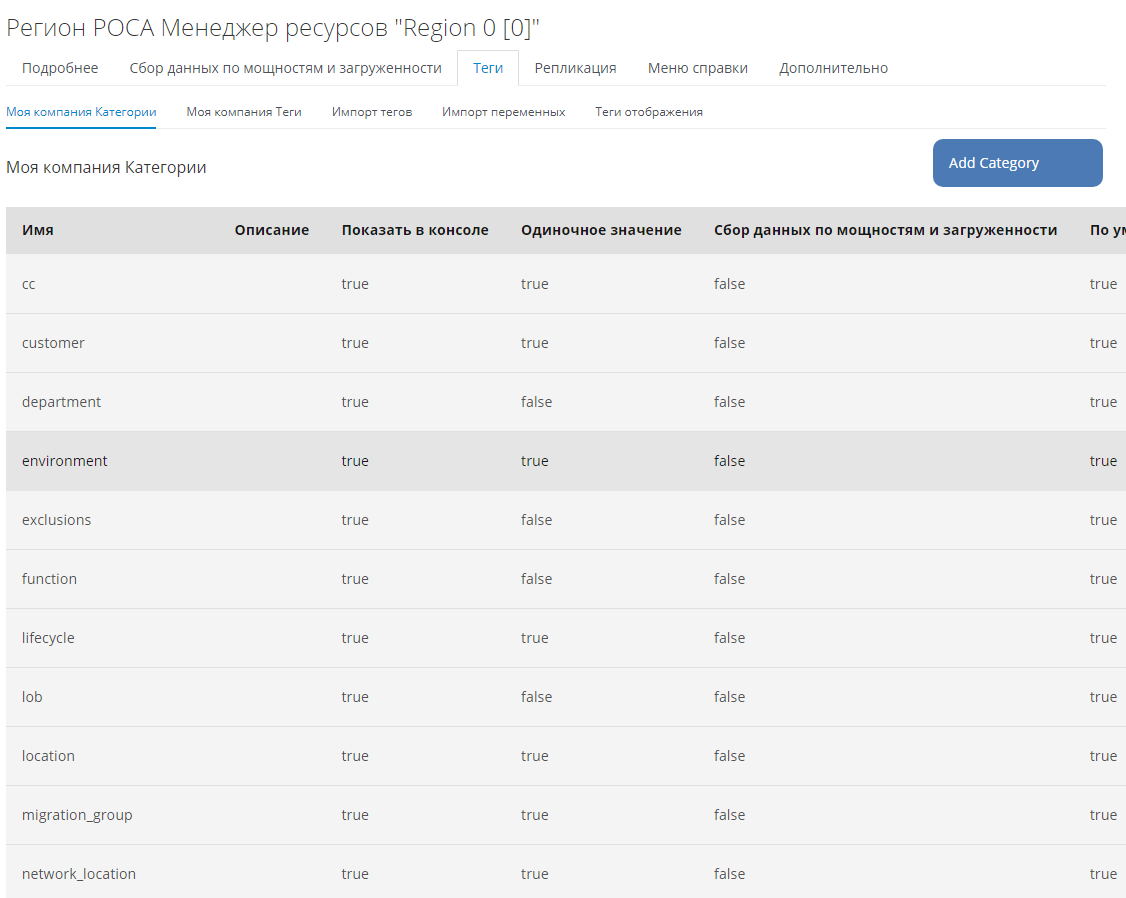The width and height of the screenshot is (1126, 898).
Task: Click the migration_group category row
Action: click(77, 815)
